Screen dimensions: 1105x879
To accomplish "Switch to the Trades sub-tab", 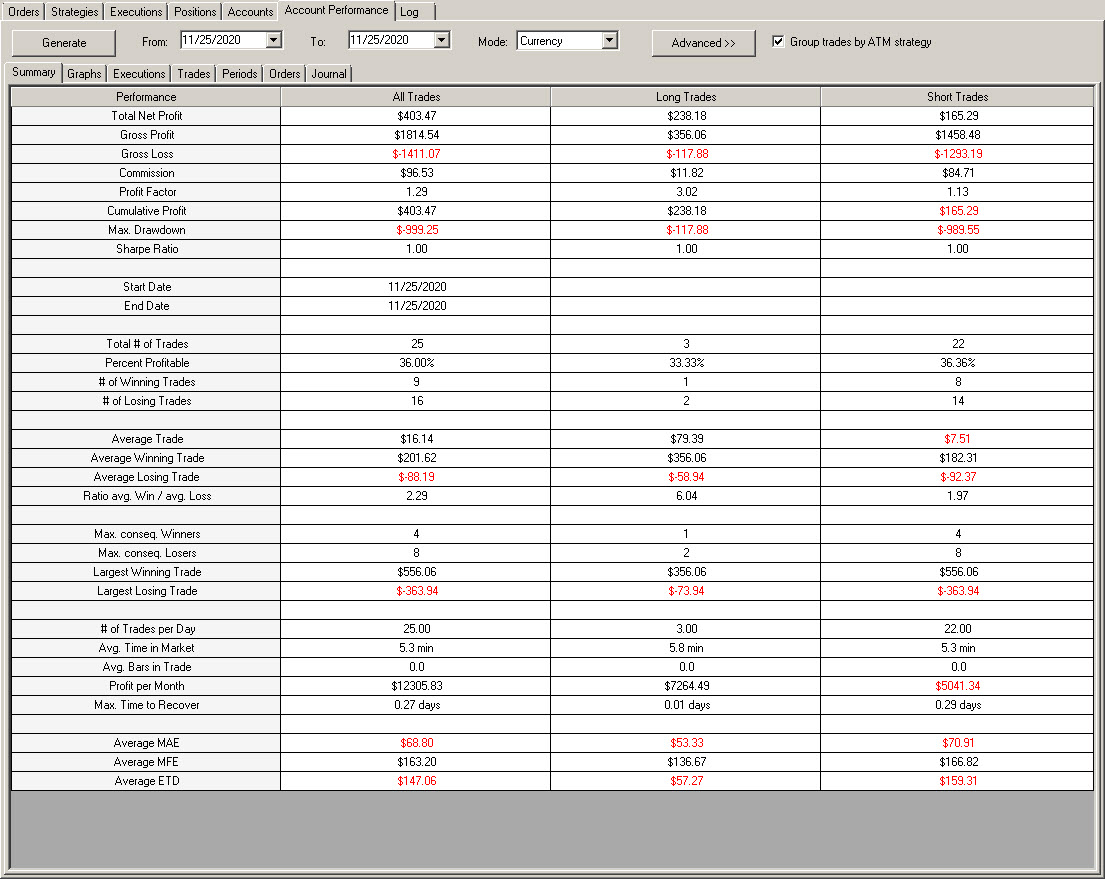I will 194,74.
